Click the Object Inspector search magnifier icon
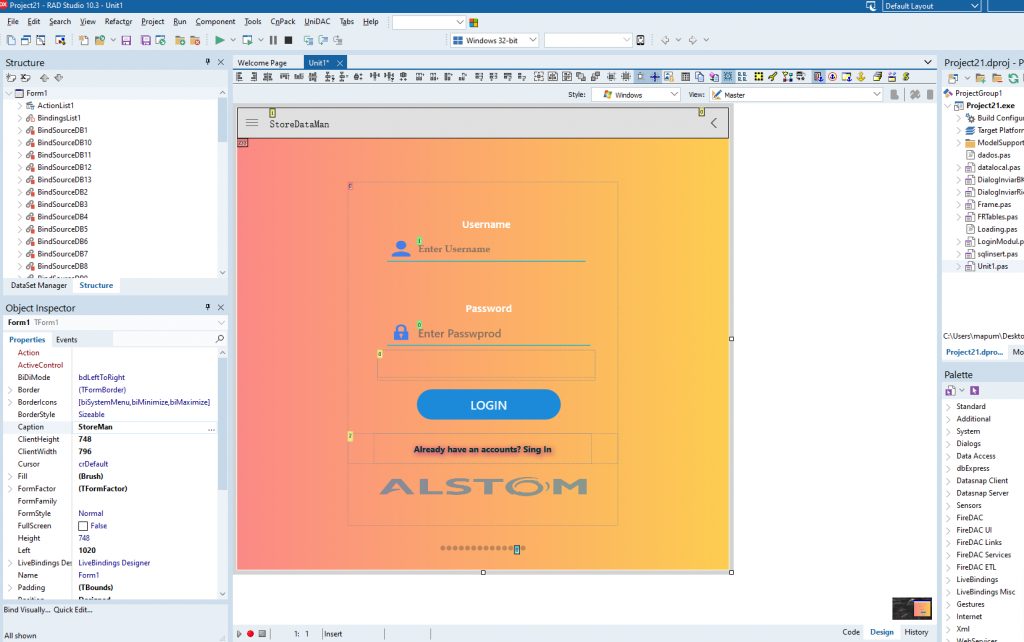This screenshot has width=1024, height=642. click(219, 339)
